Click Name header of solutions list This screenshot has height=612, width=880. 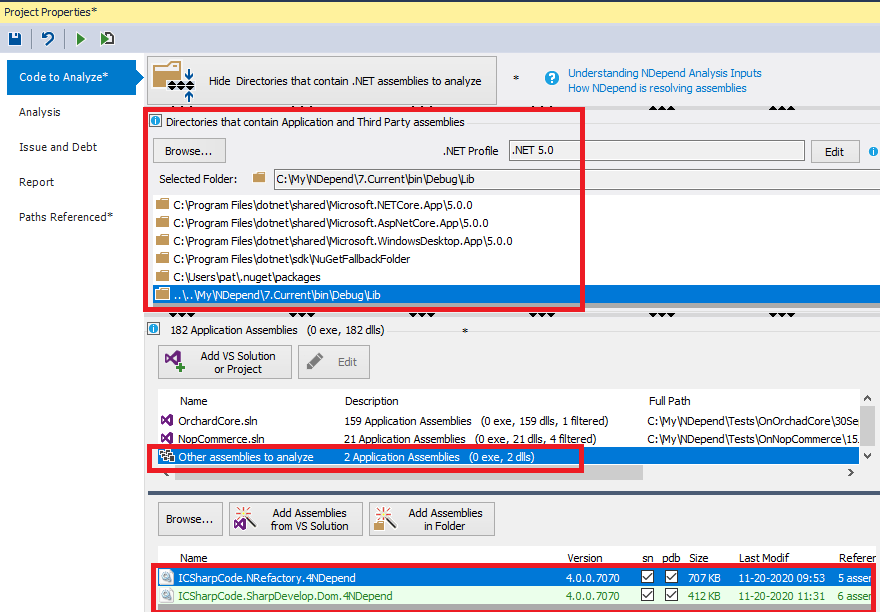[194, 401]
